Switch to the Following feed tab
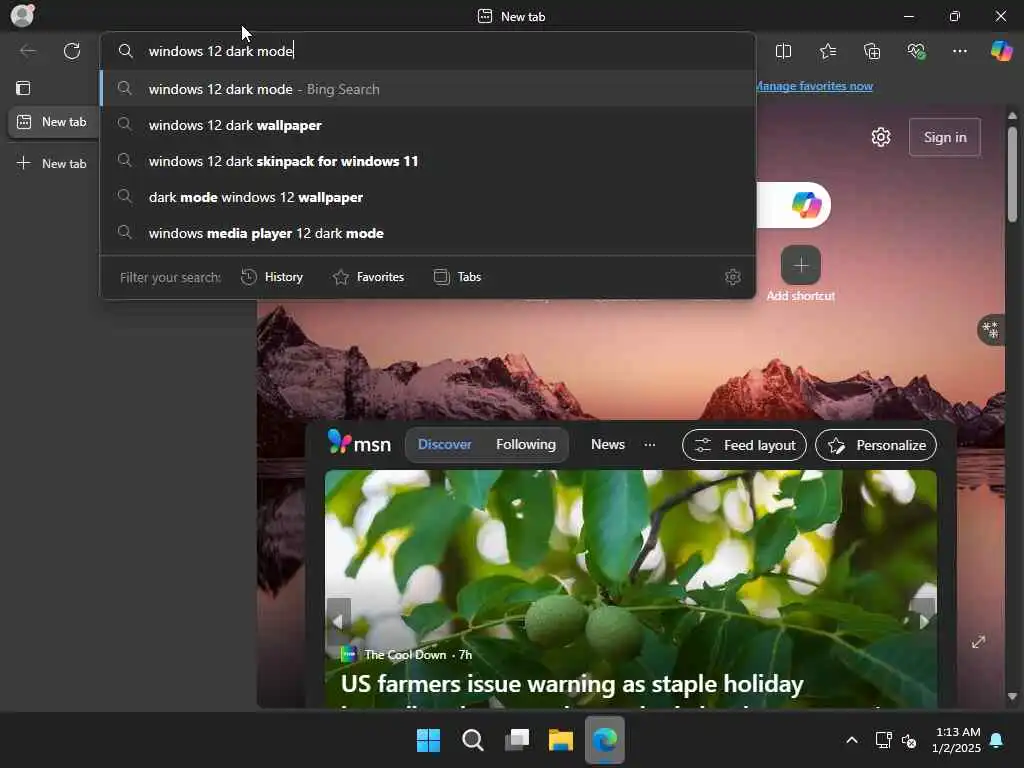This screenshot has width=1024, height=768. (526, 444)
